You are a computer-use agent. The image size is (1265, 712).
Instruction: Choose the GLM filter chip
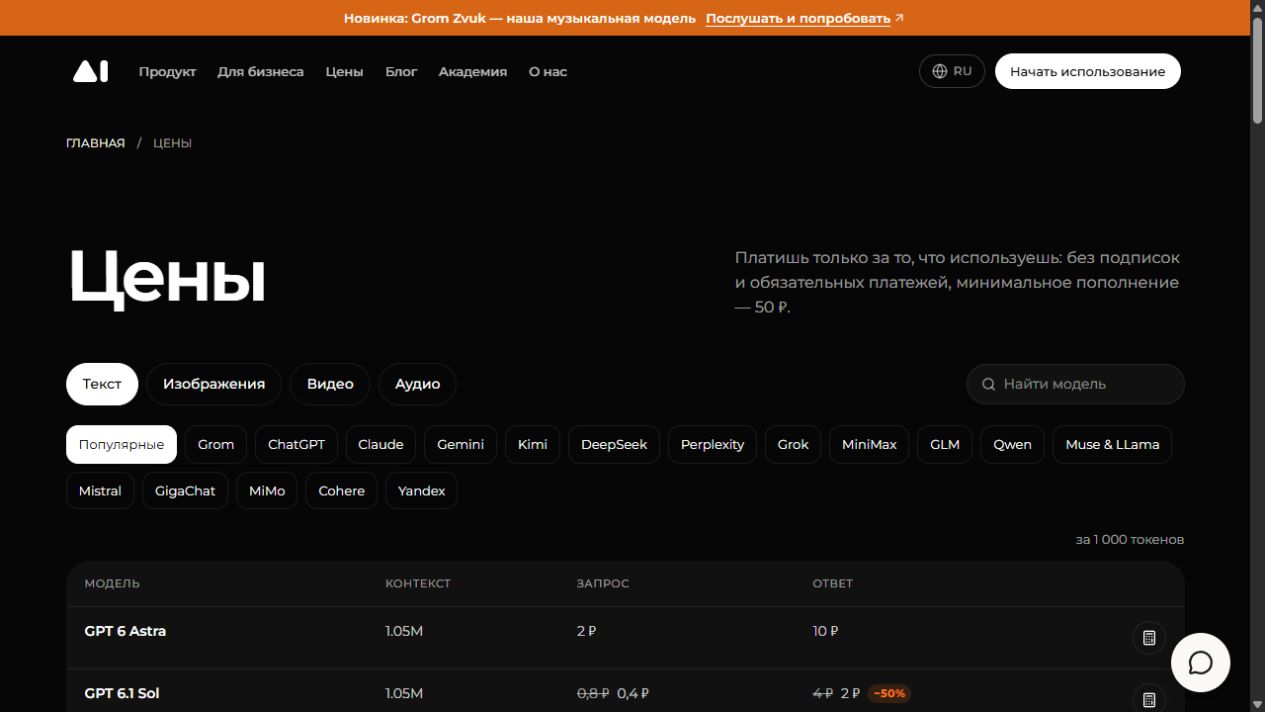point(945,445)
